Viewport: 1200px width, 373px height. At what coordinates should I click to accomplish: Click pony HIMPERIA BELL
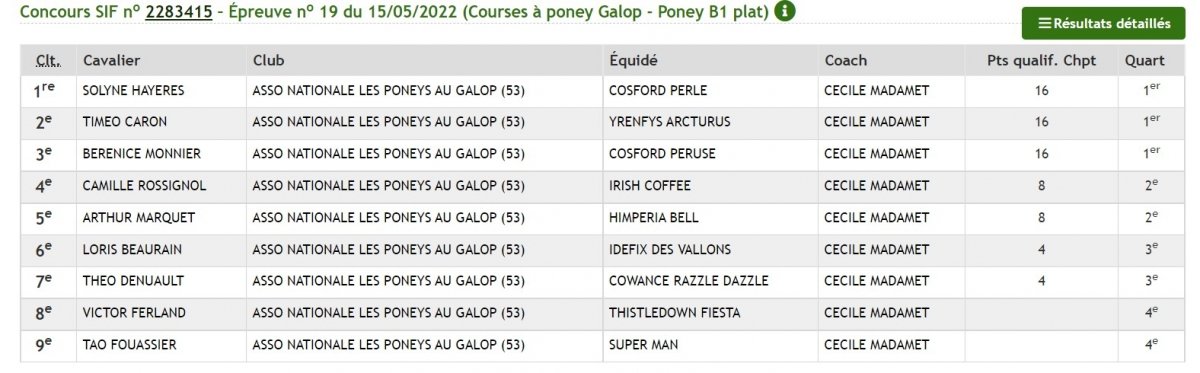pyautogui.click(x=654, y=217)
